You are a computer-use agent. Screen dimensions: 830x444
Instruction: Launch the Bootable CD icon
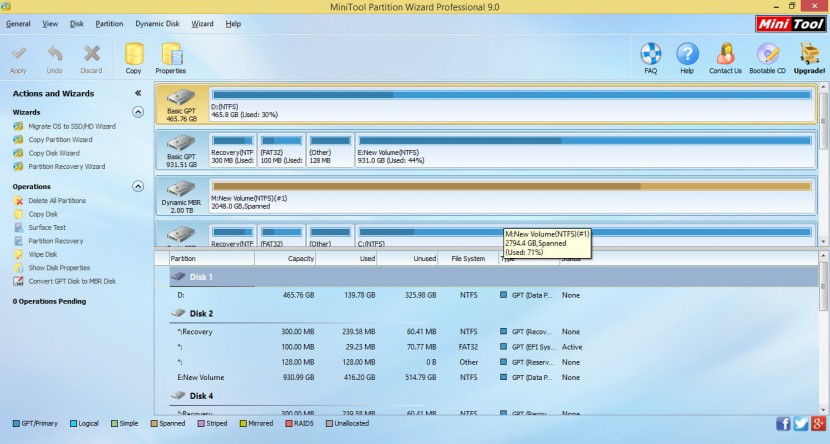[x=768, y=54]
